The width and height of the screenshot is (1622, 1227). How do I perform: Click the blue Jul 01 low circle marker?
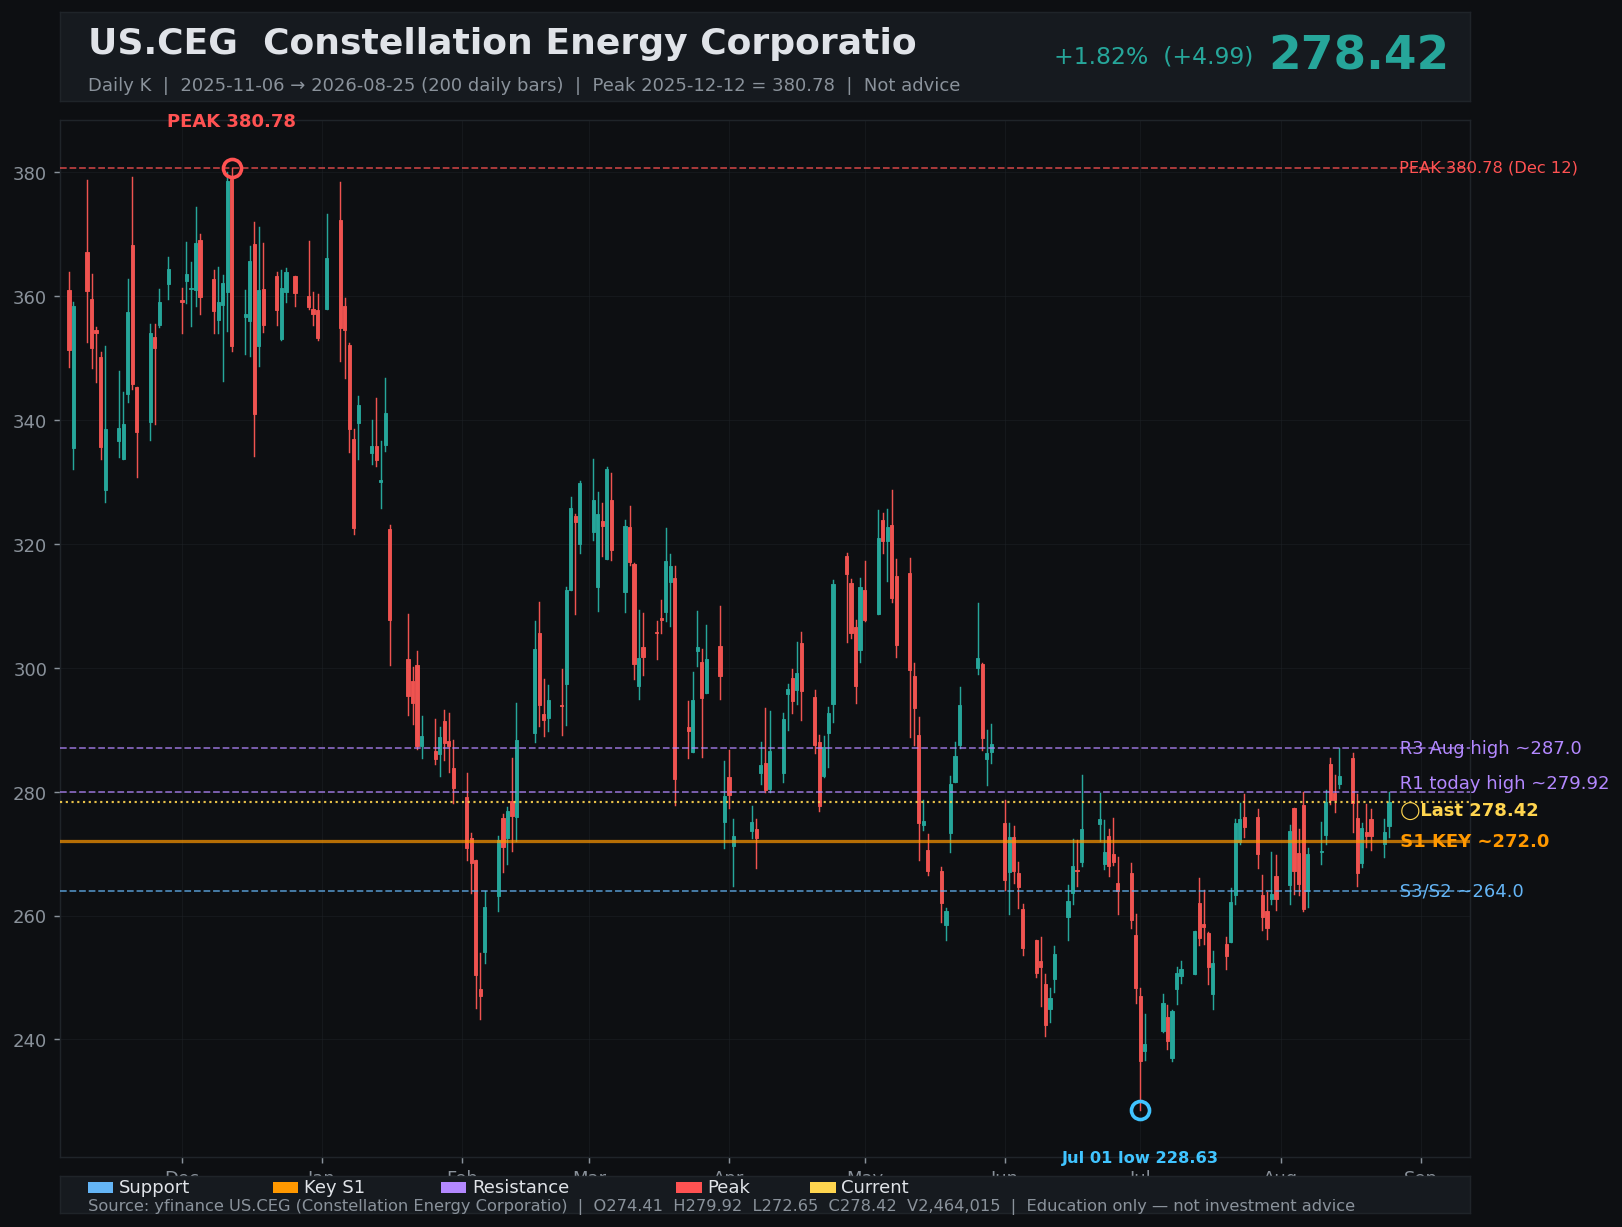(x=1140, y=1111)
